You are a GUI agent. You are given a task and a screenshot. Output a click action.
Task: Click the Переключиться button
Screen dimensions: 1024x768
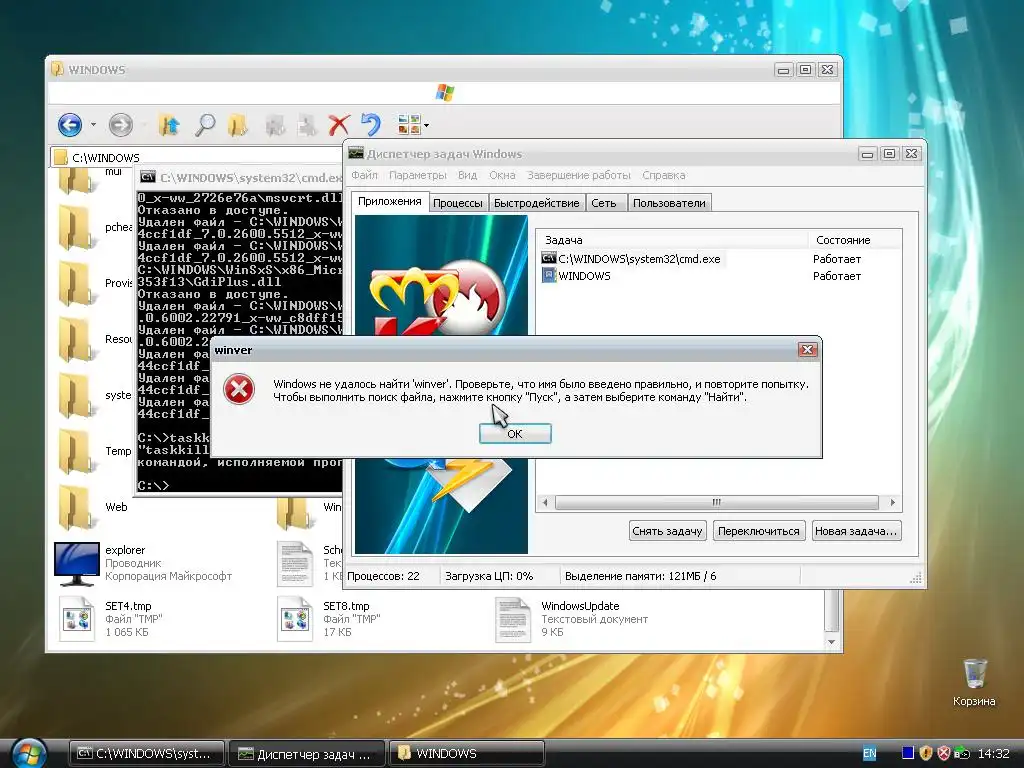pyautogui.click(x=759, y=531)
